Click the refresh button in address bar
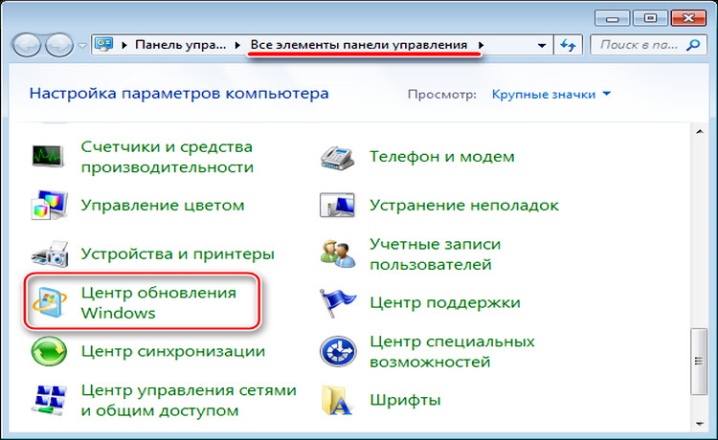This screenshot has width=718, height=440. click(x=568, y=45)
